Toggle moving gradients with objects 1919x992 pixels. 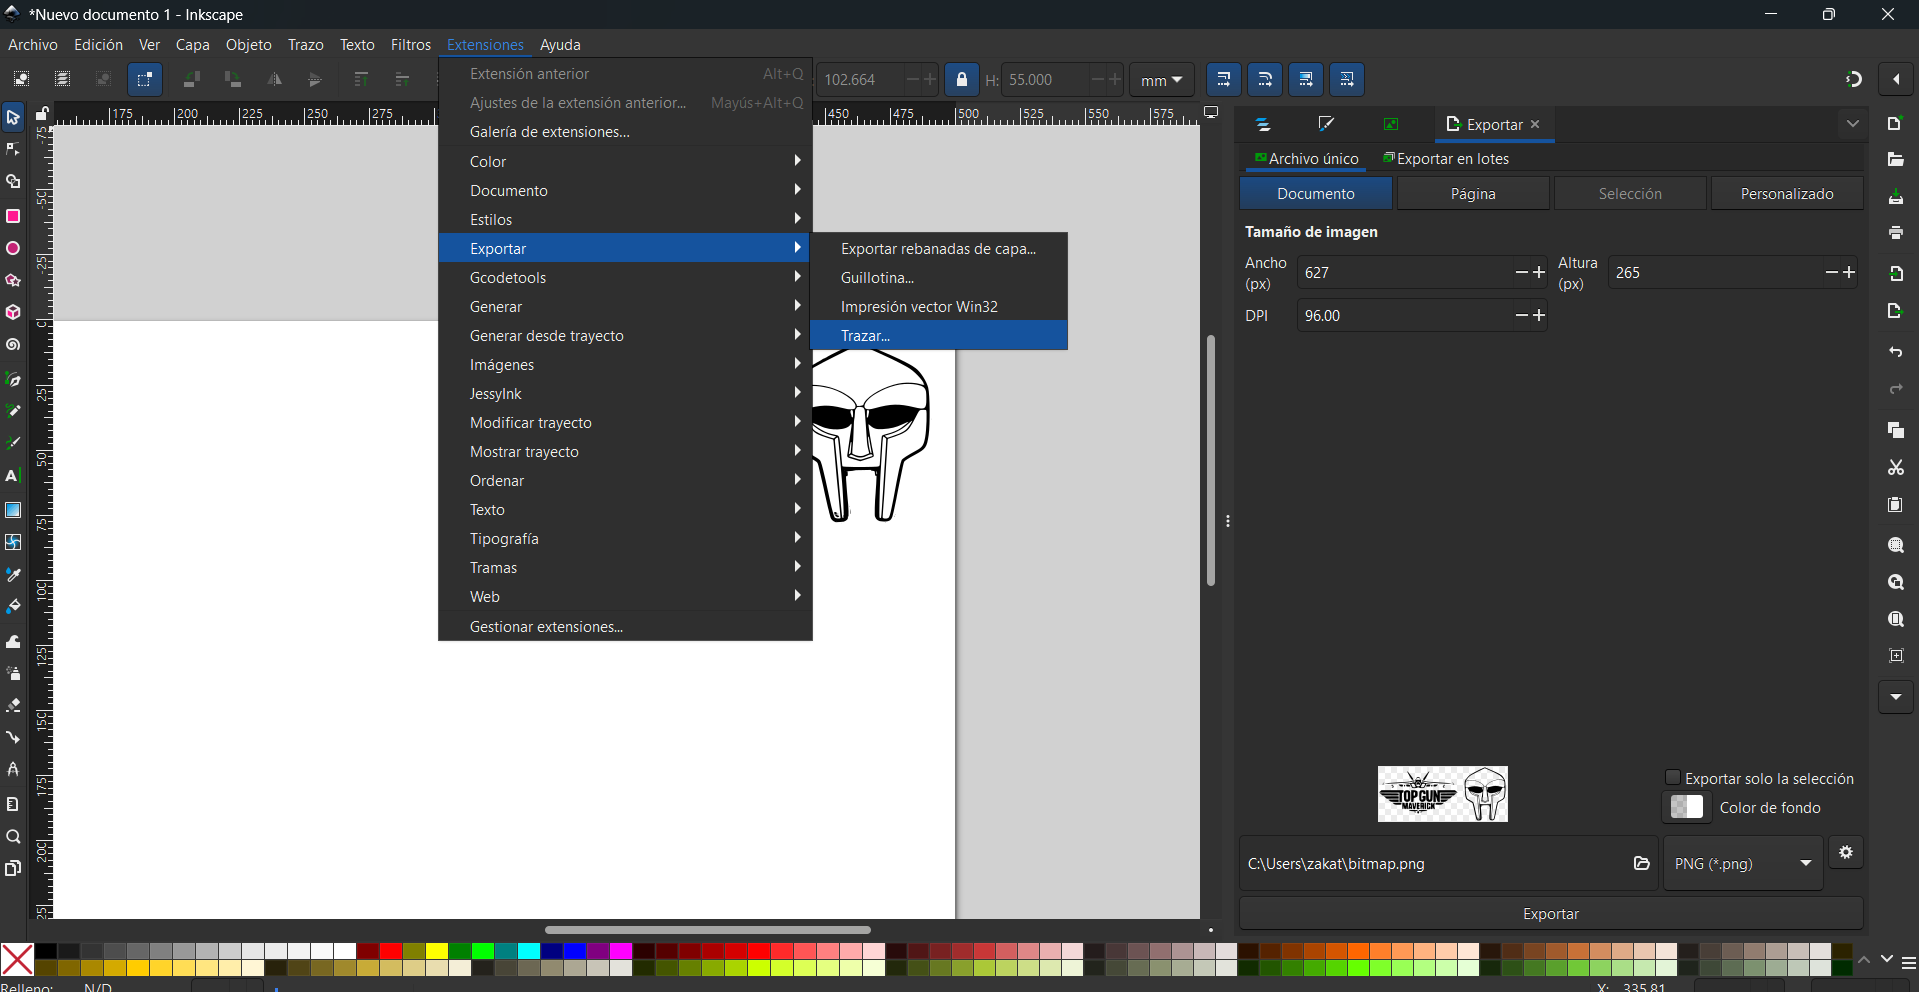coord(1306,79)
